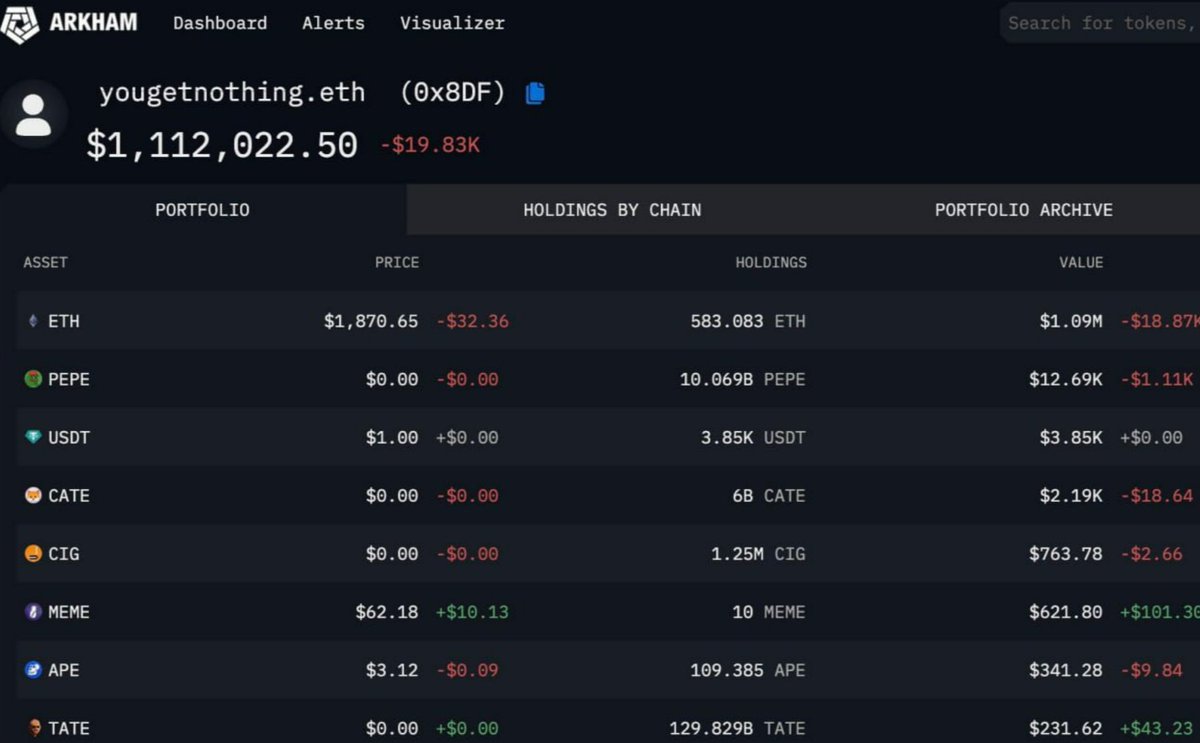Sort by the PRICE column header

(397, 262)
